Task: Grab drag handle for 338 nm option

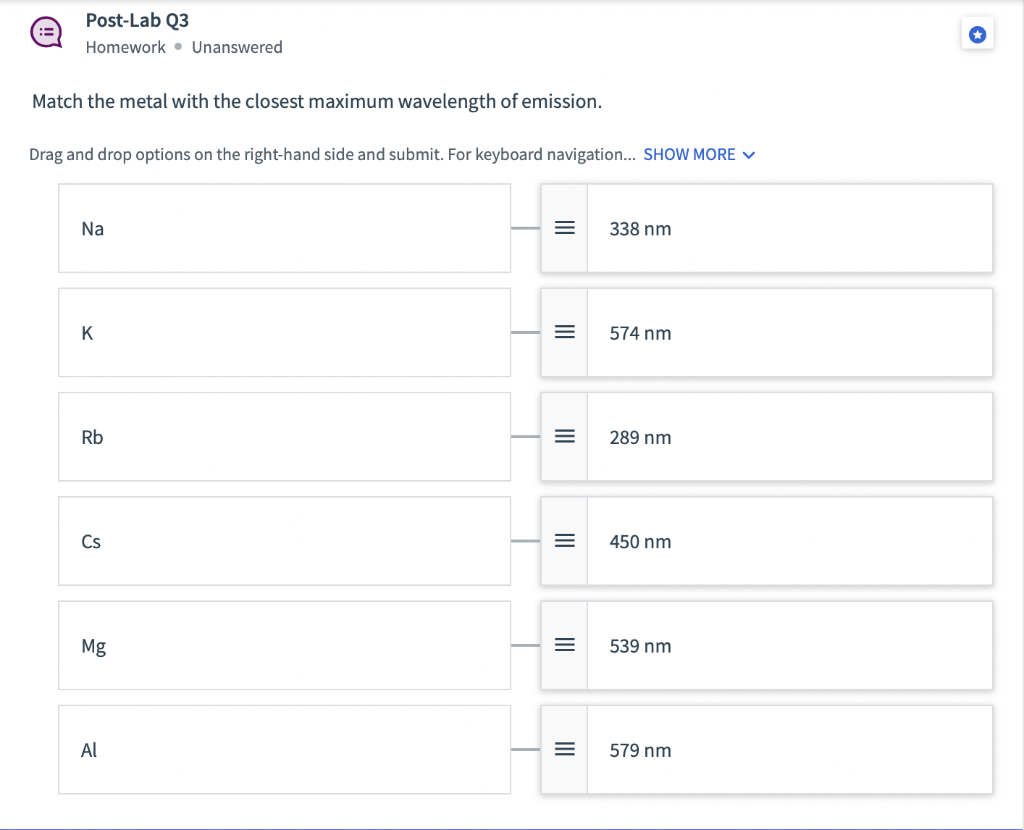Action: (564, 229)
